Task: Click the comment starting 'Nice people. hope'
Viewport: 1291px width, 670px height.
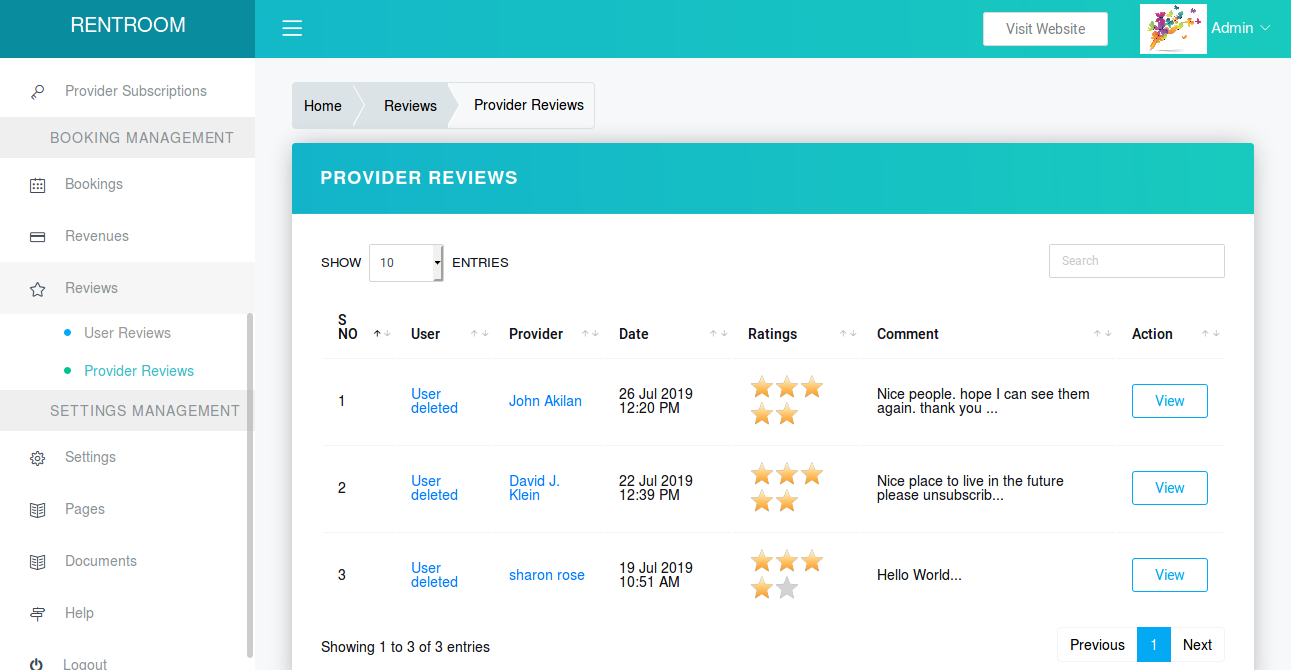Action: pyautogui.click(x=983, y=401)
